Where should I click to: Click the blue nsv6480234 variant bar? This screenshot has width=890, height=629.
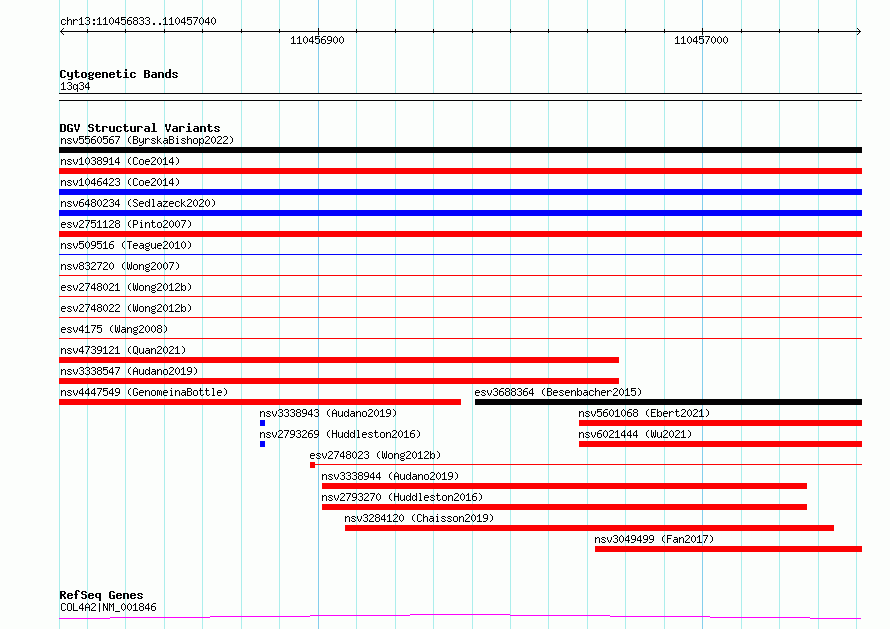tap(460, 213)
